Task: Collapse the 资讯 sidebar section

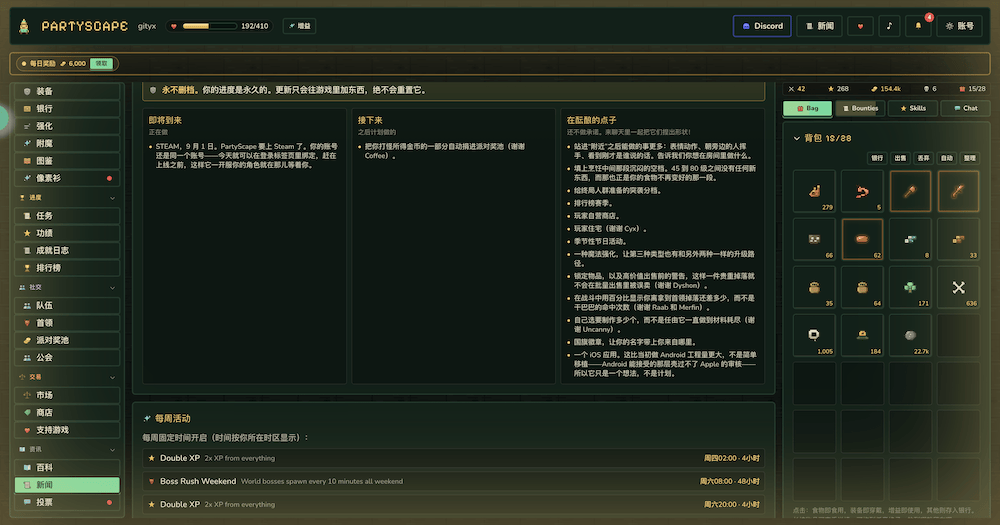Action: pos(67,449)
